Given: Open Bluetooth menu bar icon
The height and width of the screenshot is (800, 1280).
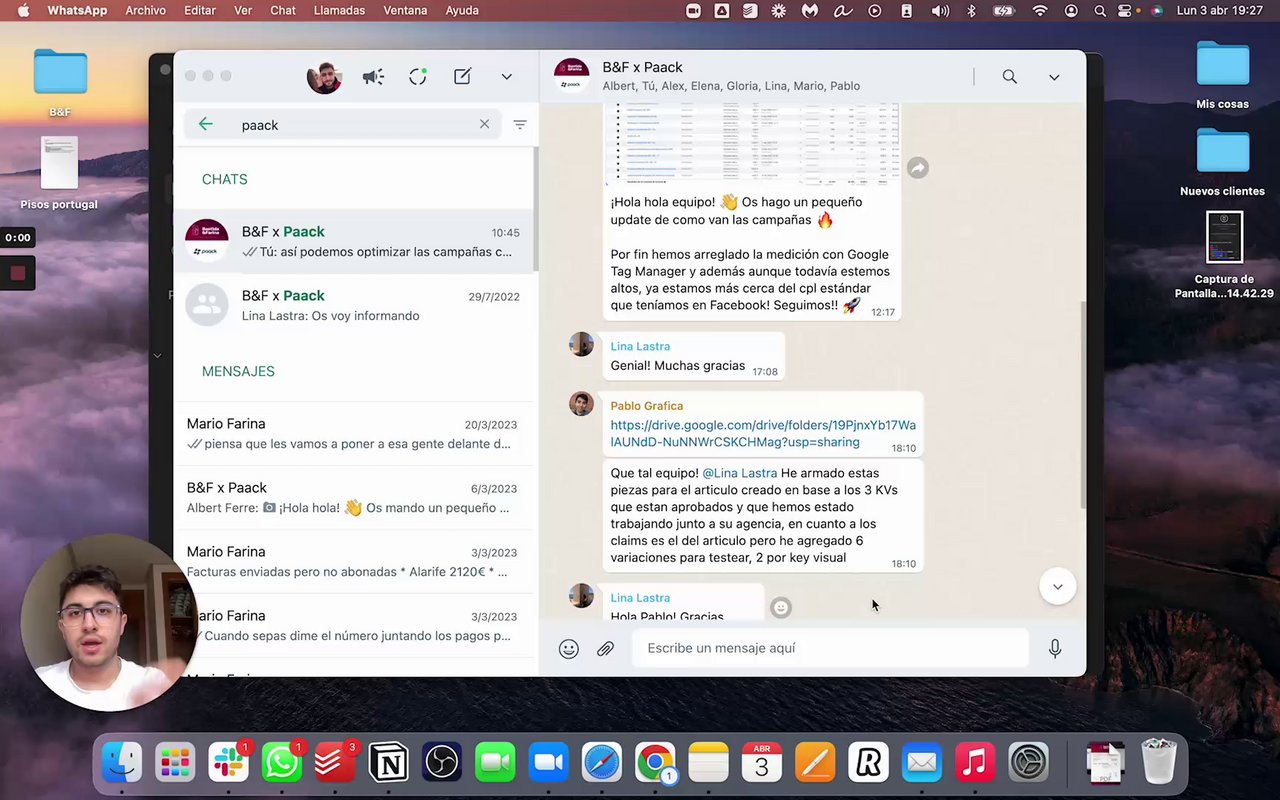Looking at the screenshot, I should point(971,10).
